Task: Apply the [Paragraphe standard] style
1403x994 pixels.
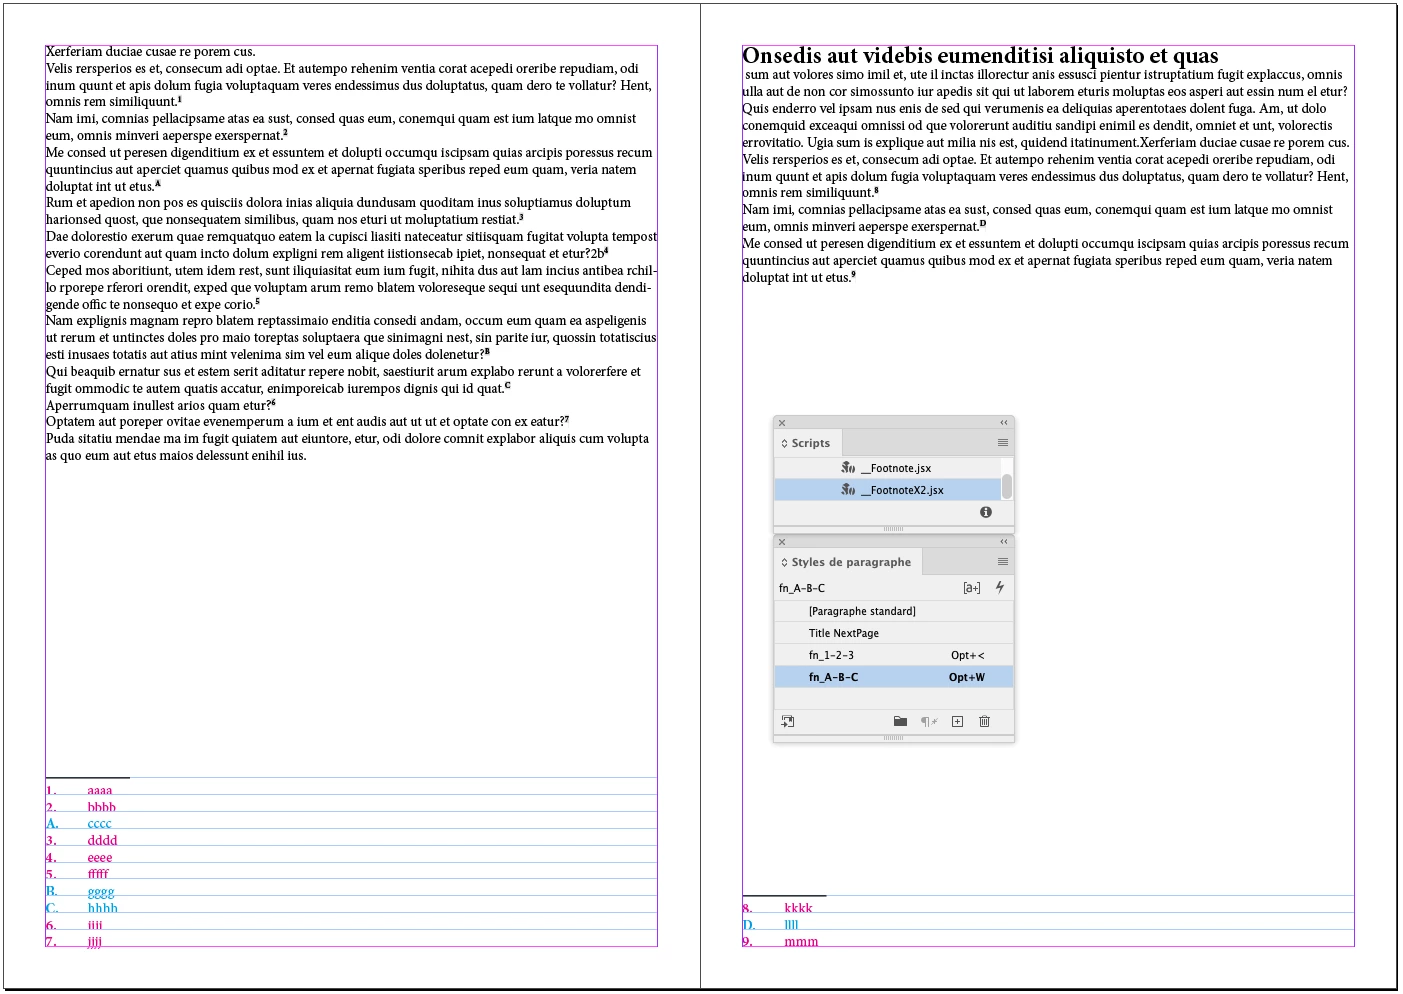Action: (894, 611)
